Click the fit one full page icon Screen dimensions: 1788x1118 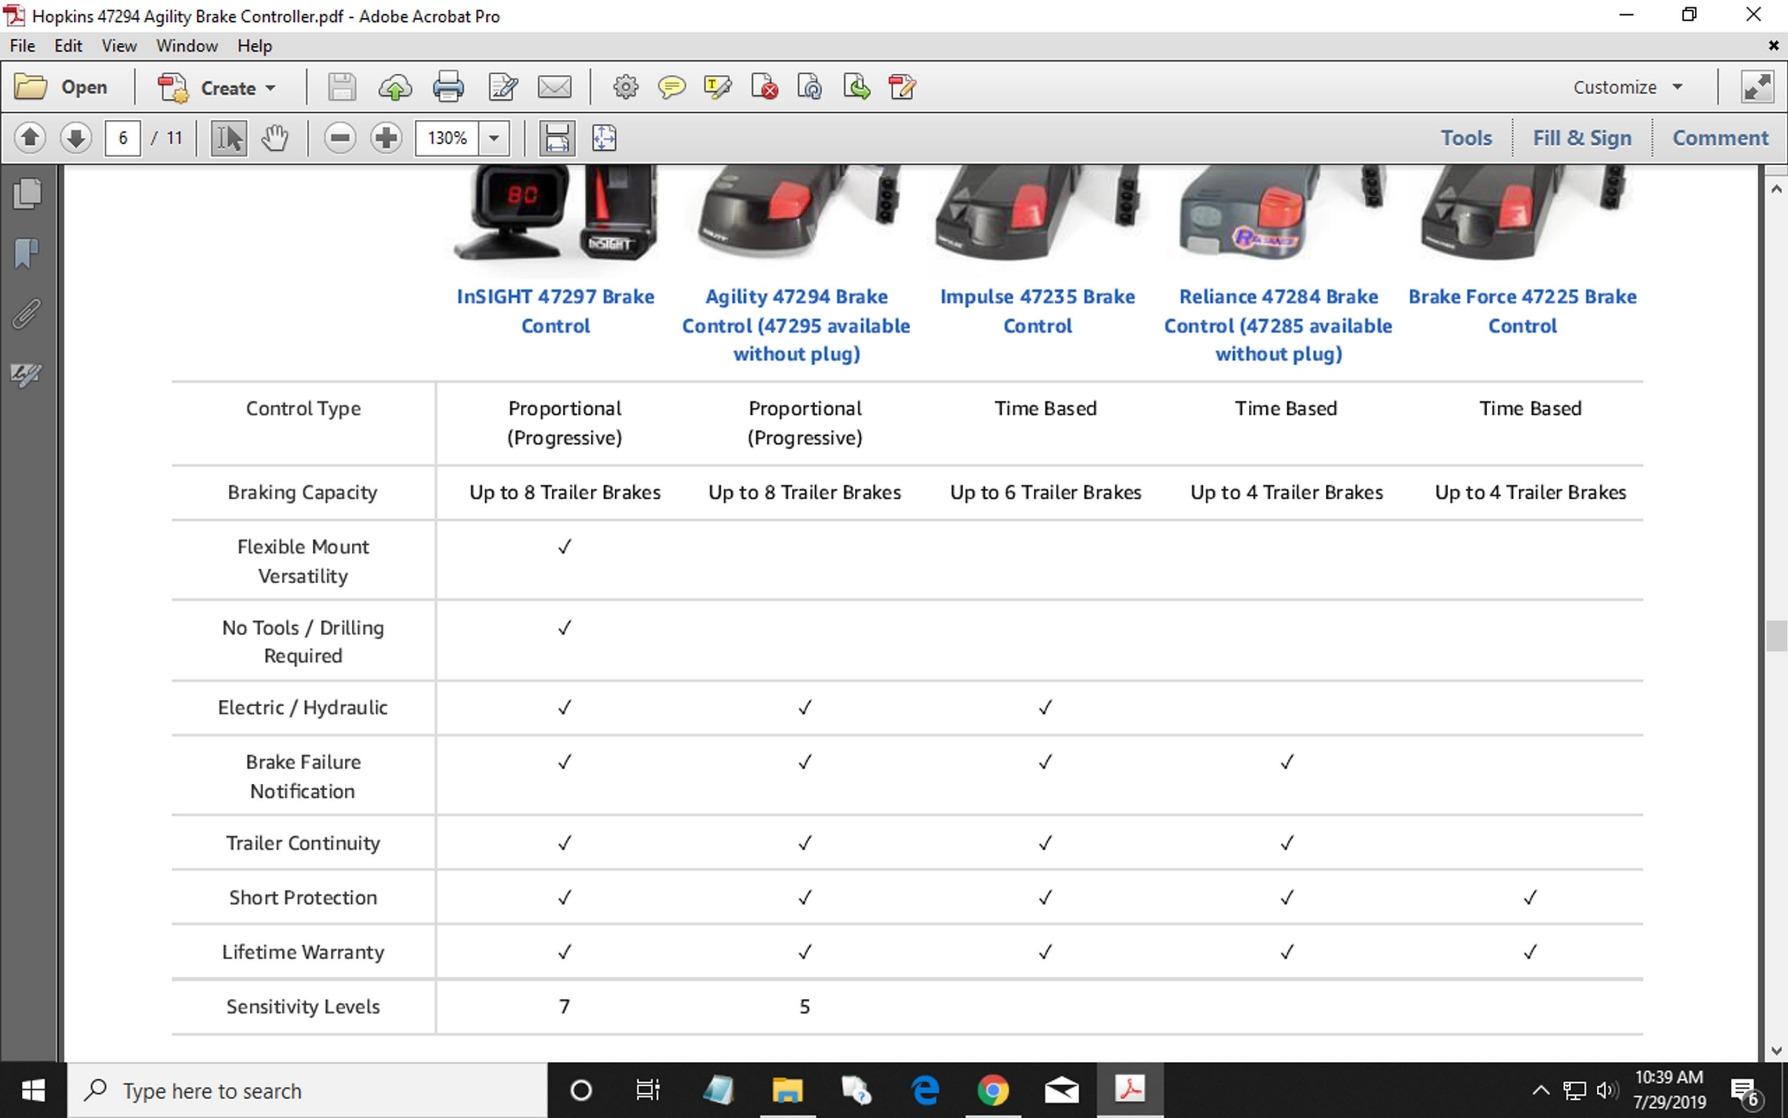[604, 138]
